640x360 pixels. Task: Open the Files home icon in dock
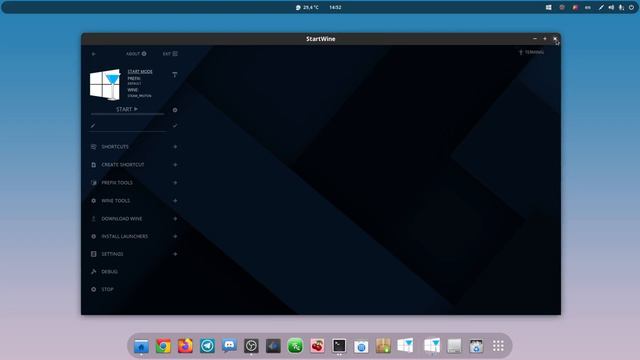tap(141, 346)
